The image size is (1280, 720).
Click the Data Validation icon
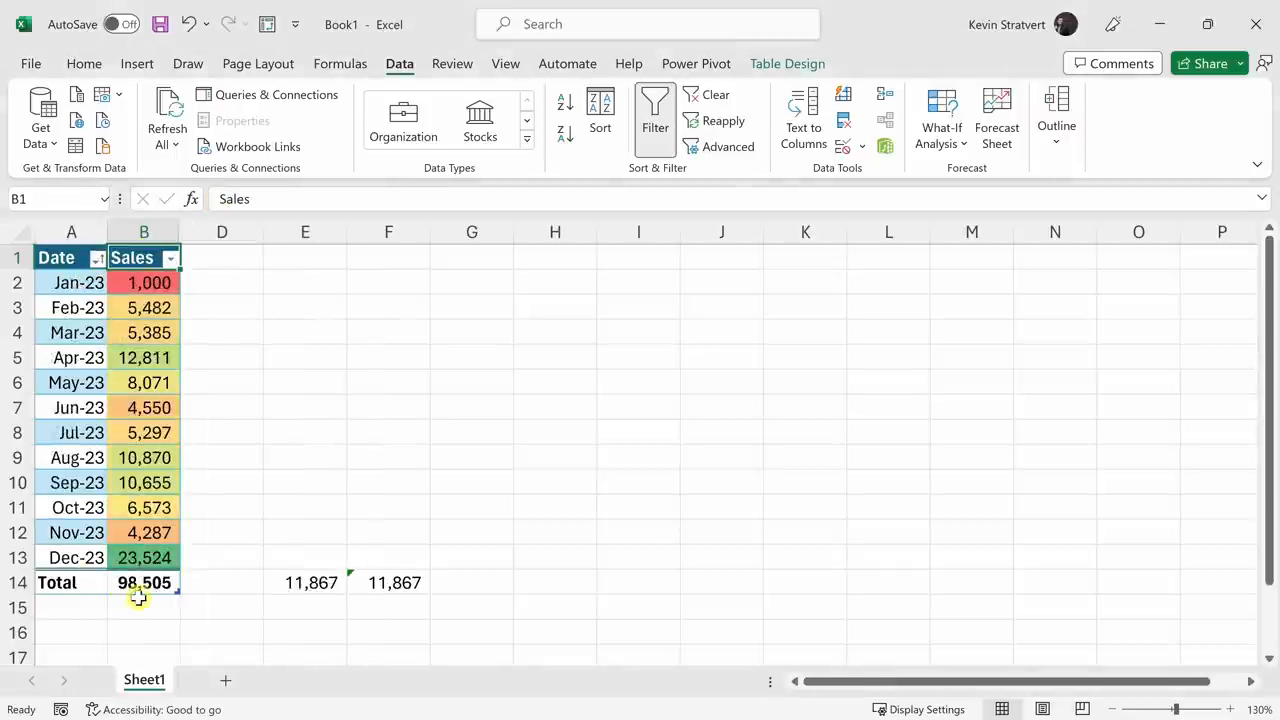[843, 146]
